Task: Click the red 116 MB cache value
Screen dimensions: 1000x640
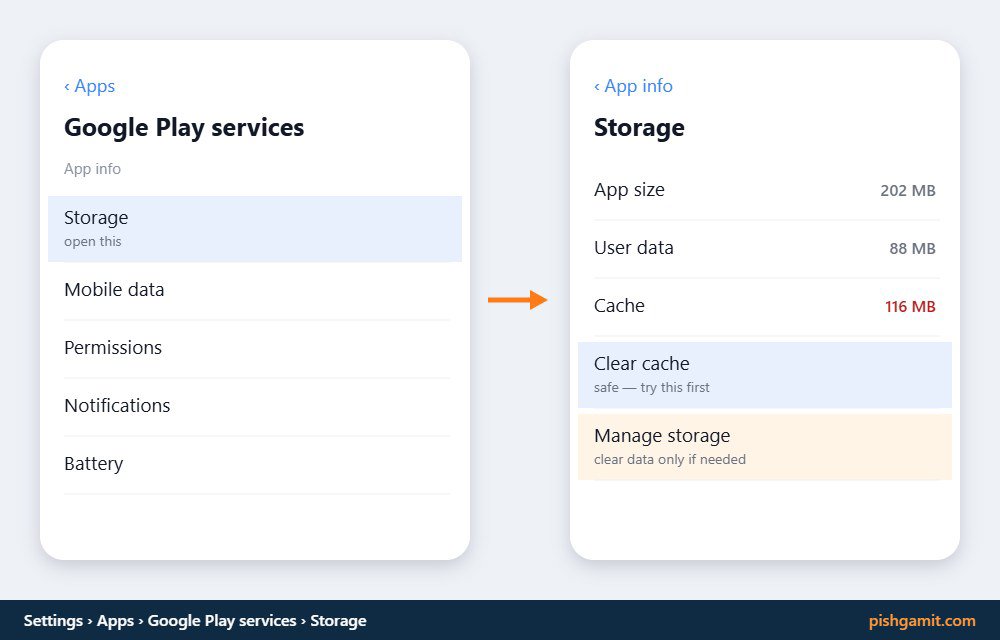Action: 910,307
